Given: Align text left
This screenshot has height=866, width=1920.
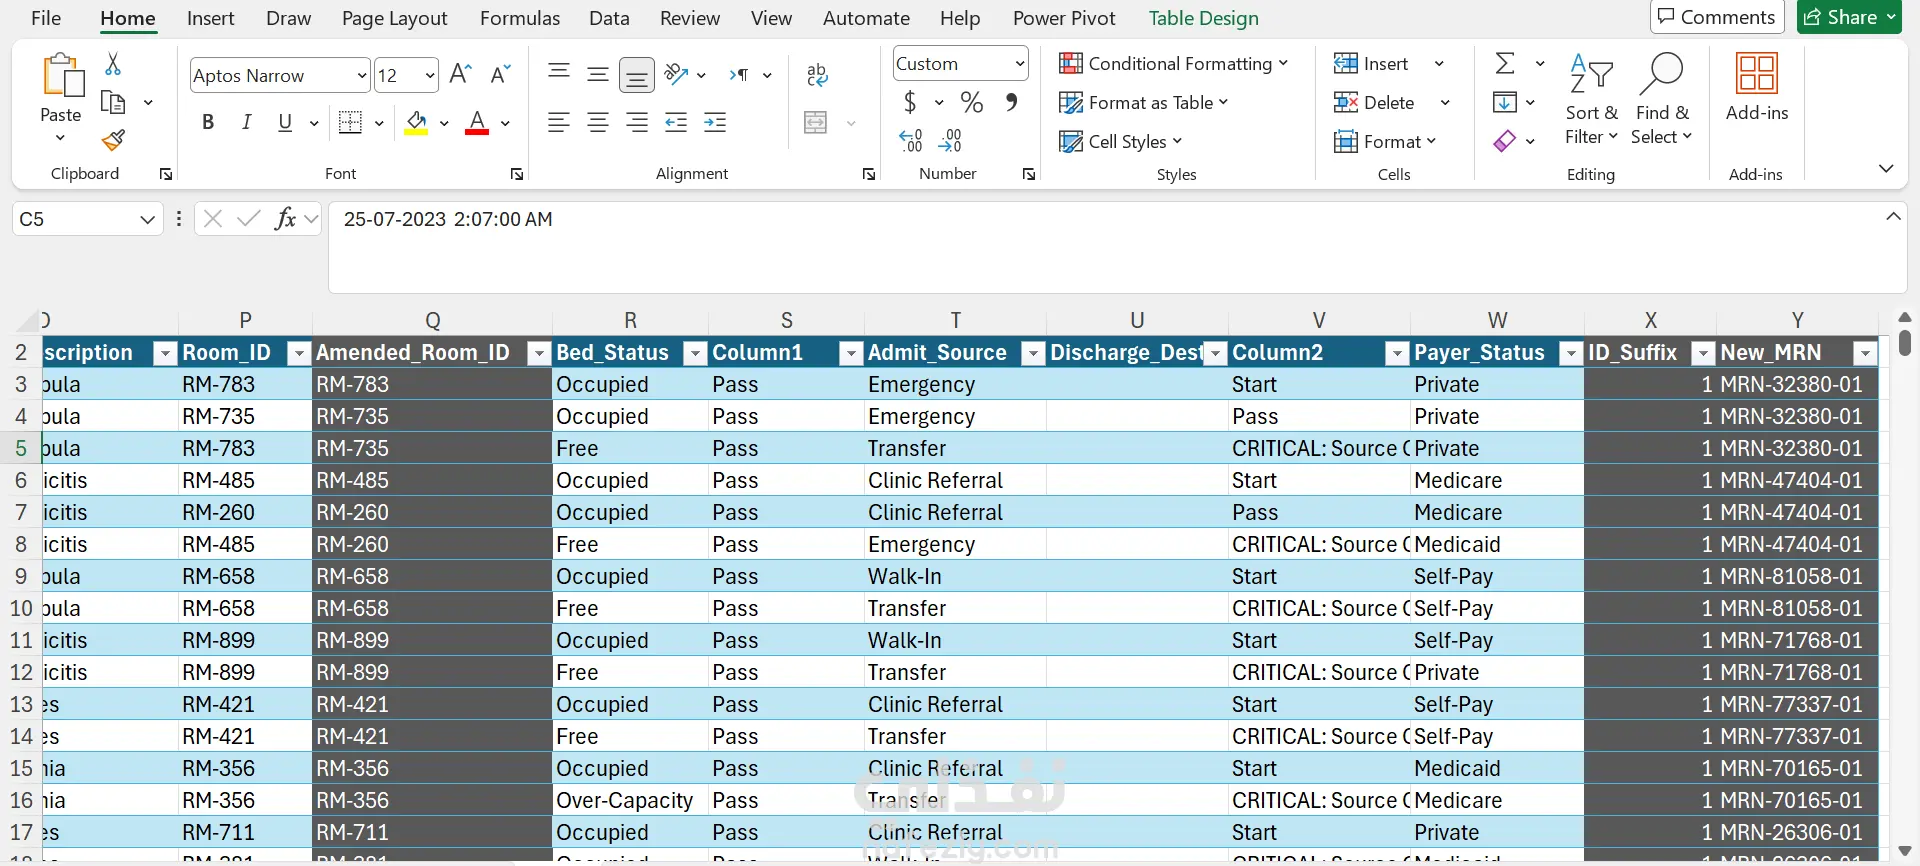Looking at the screenshot, I should [559, 122].
